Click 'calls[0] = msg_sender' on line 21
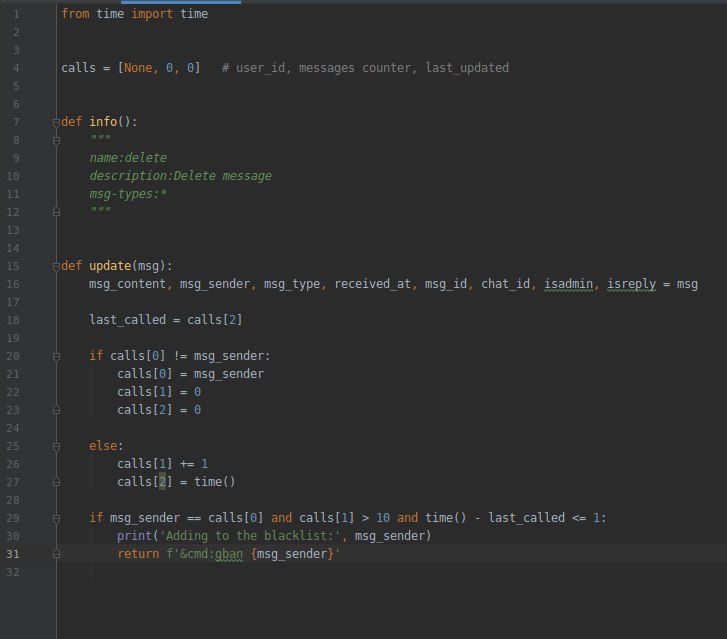The width and height of the screenshot is (727, 639). pos(191,374)
